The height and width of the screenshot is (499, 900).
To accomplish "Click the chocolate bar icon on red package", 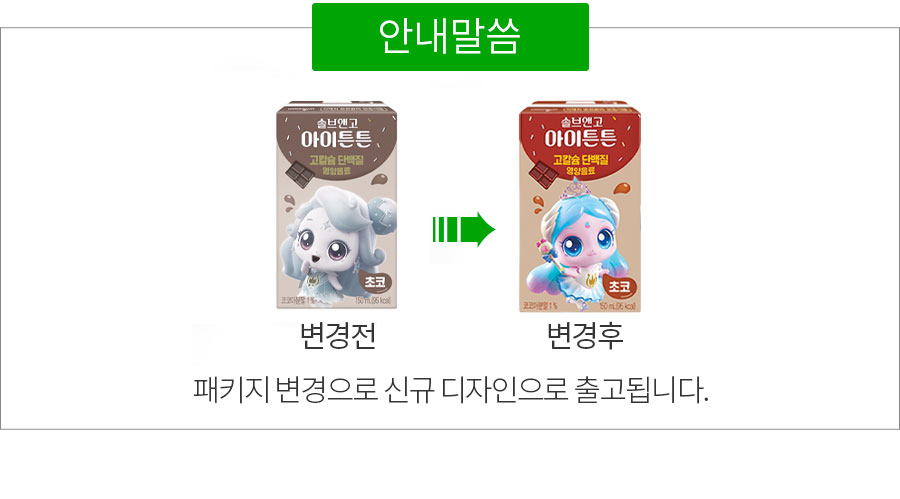I will point(543,175).
